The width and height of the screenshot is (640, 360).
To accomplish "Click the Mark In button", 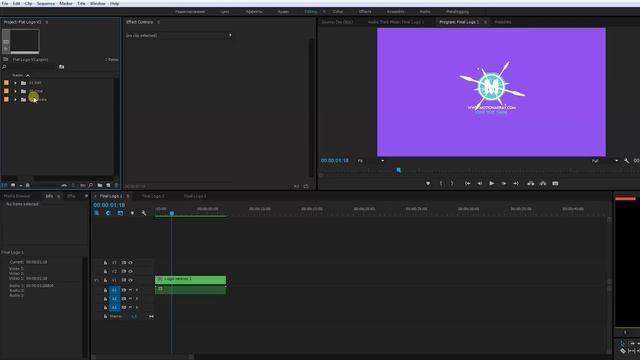I will (441, 184).
